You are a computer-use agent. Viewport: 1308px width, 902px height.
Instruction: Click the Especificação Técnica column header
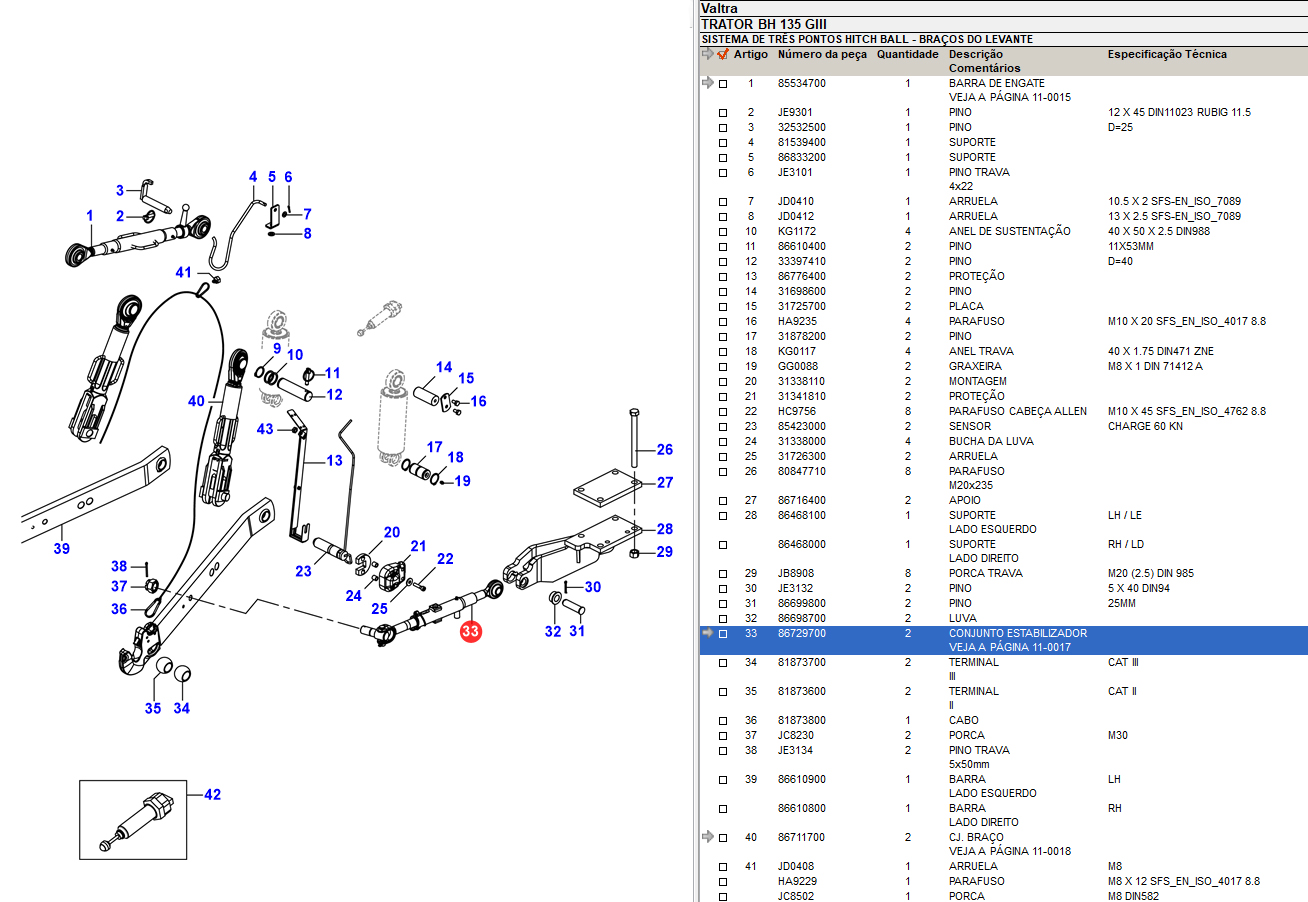[x=1166, y=55]
